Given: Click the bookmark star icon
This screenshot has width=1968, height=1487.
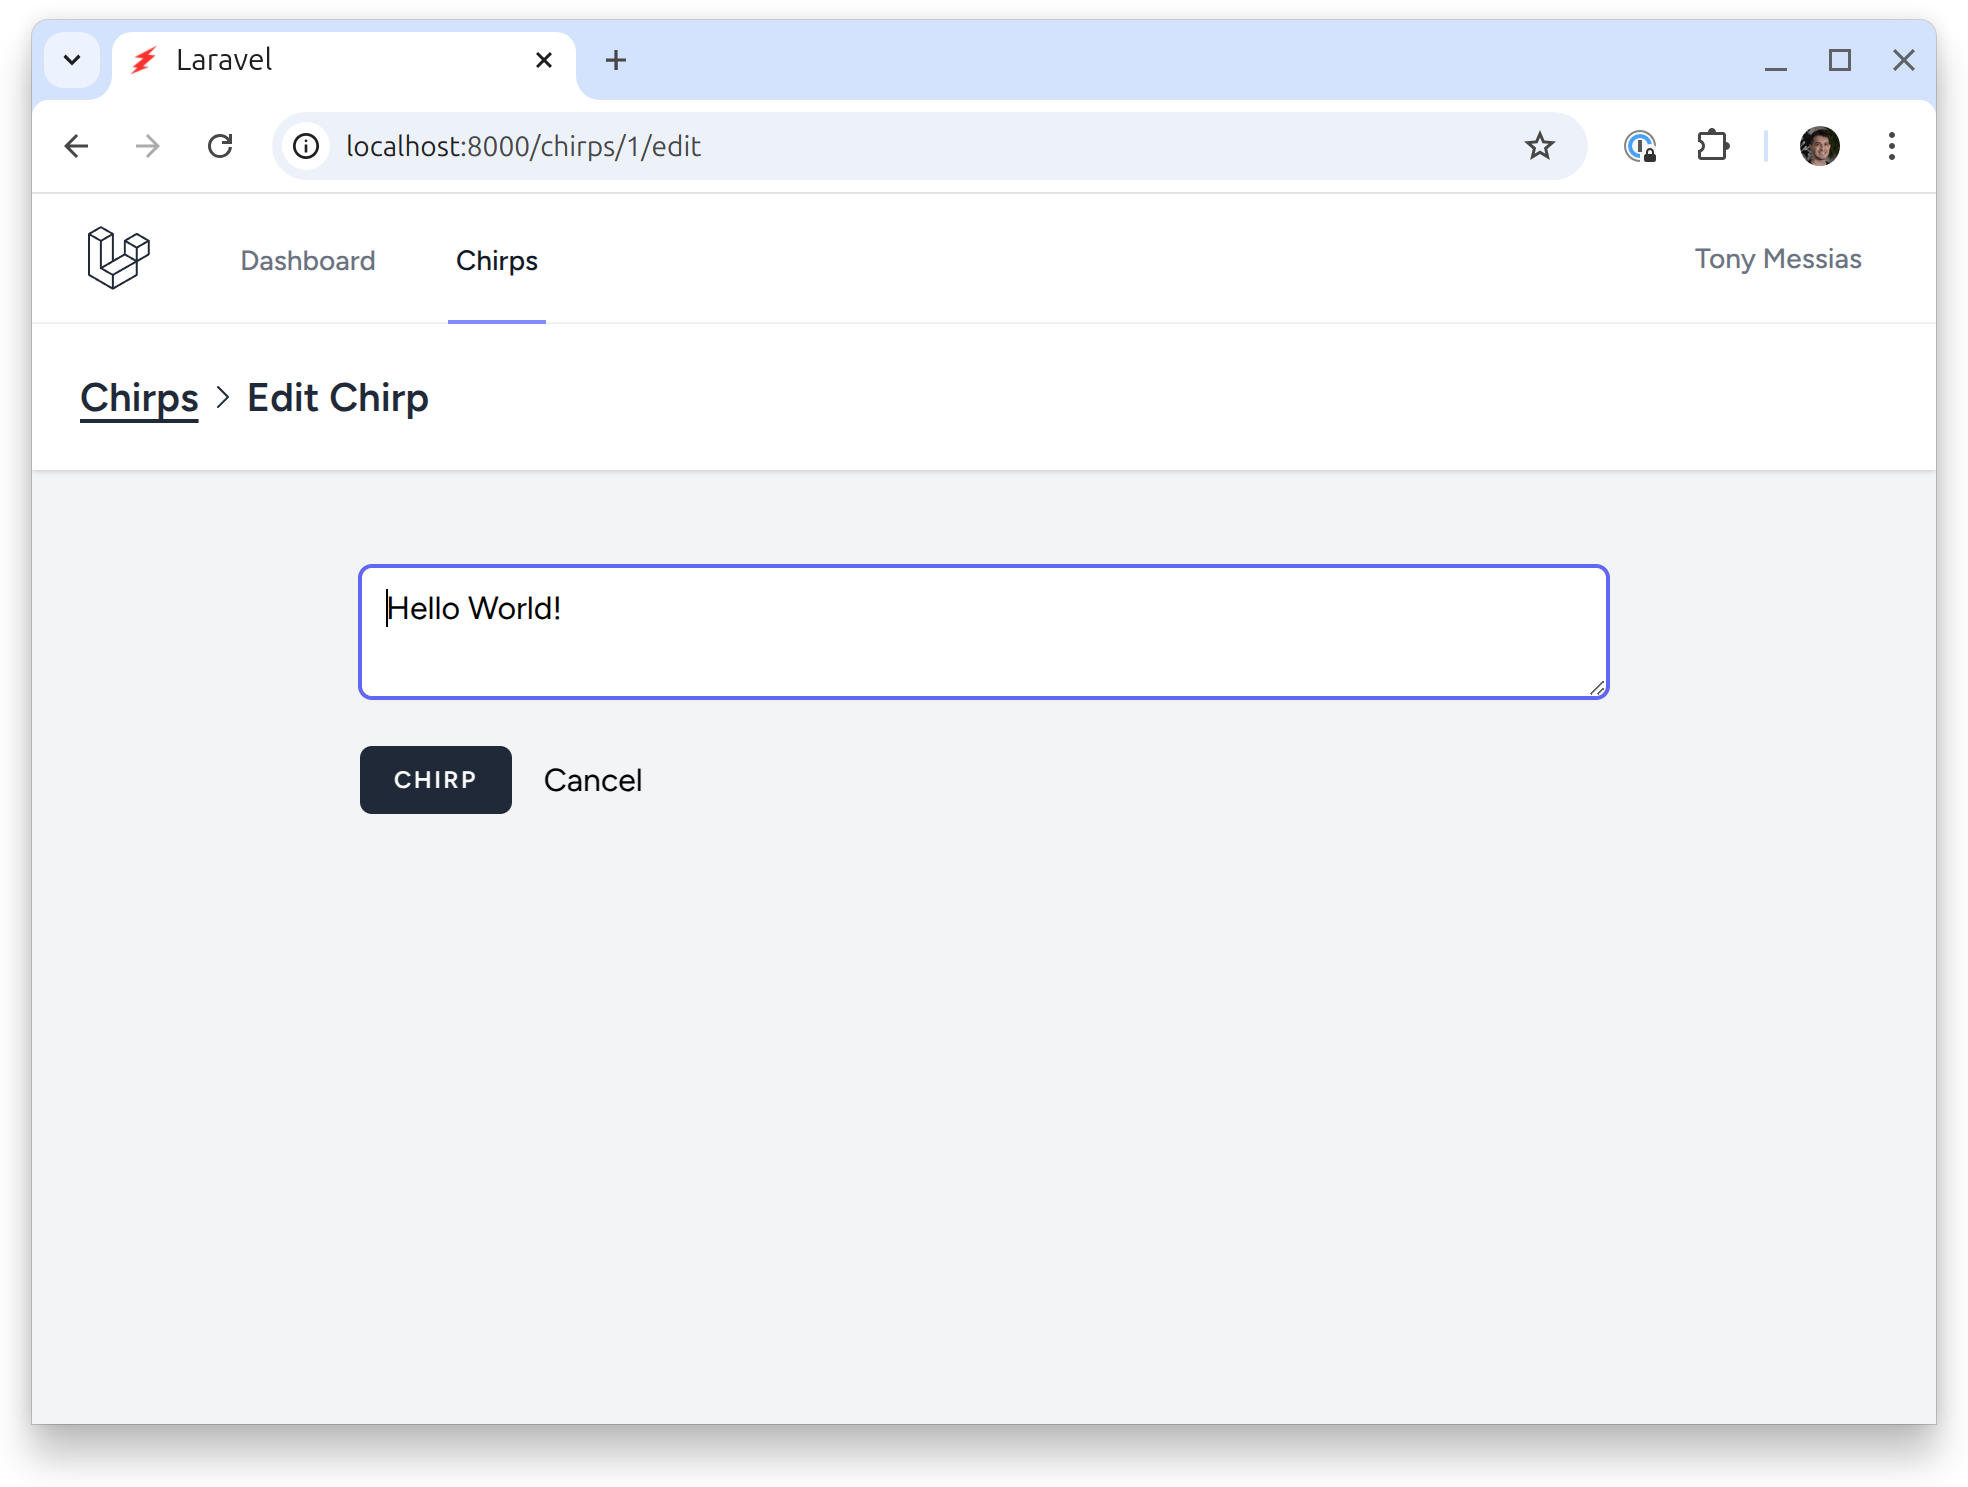Looking at the screenshot, I should [1538, 145].
